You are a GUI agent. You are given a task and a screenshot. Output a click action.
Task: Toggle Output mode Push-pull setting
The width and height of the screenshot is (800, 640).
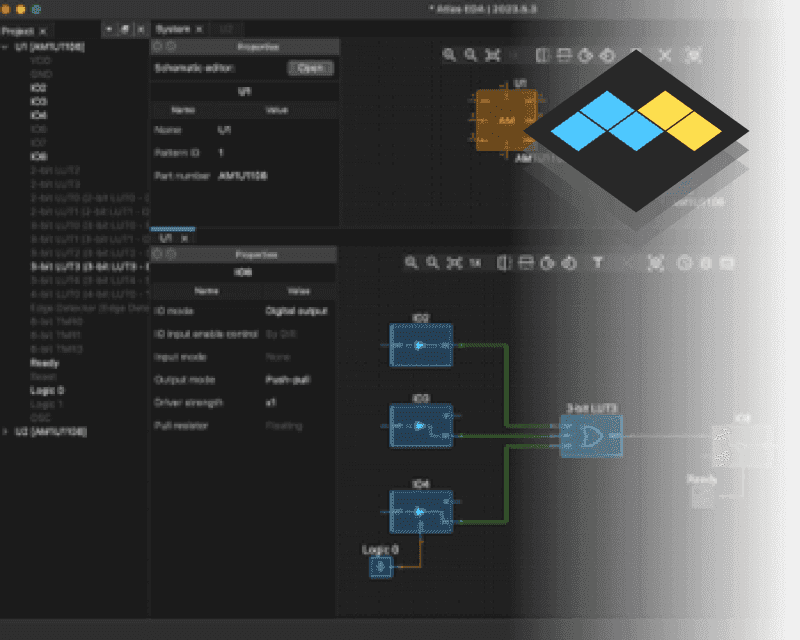[x=287, y=380]
